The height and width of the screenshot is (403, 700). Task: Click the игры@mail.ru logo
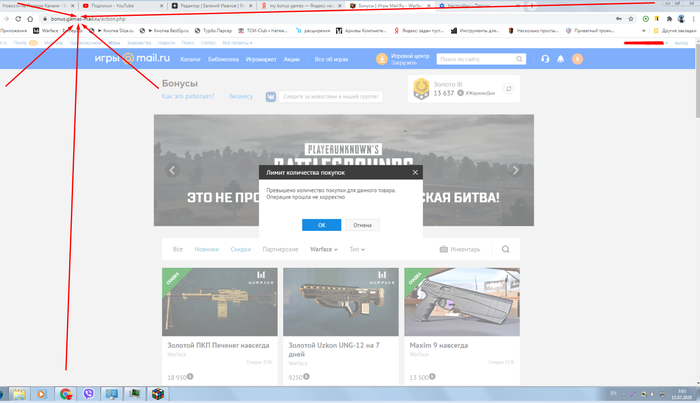pos(132,58)
